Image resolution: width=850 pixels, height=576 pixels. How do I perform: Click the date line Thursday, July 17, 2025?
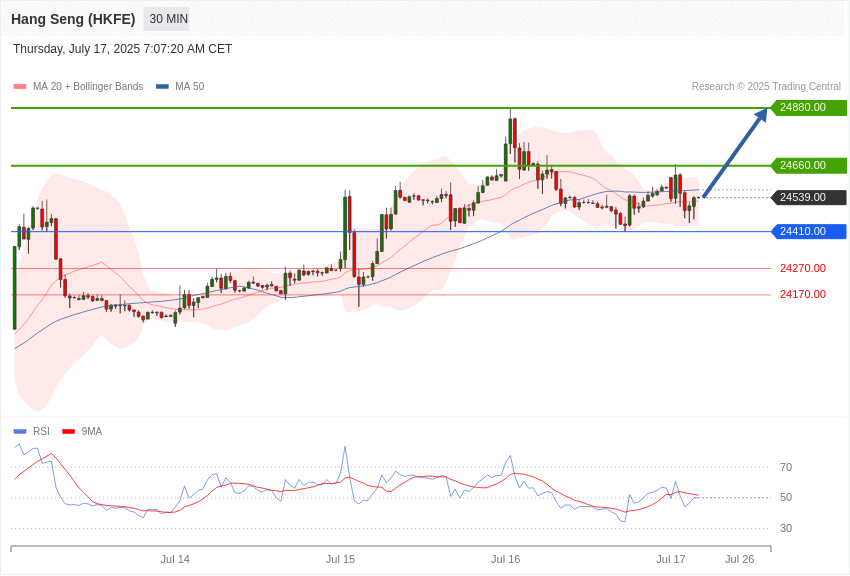tap(123, 49)
